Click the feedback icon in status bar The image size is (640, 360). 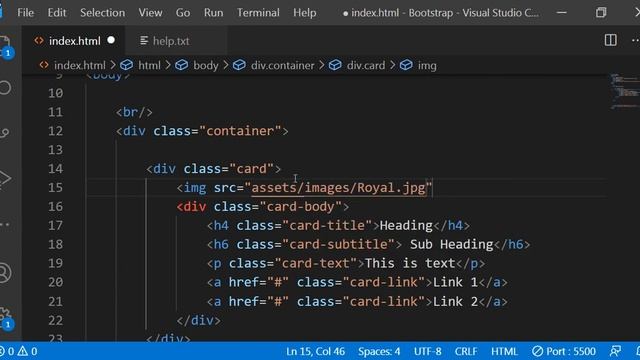coord(615,351)
